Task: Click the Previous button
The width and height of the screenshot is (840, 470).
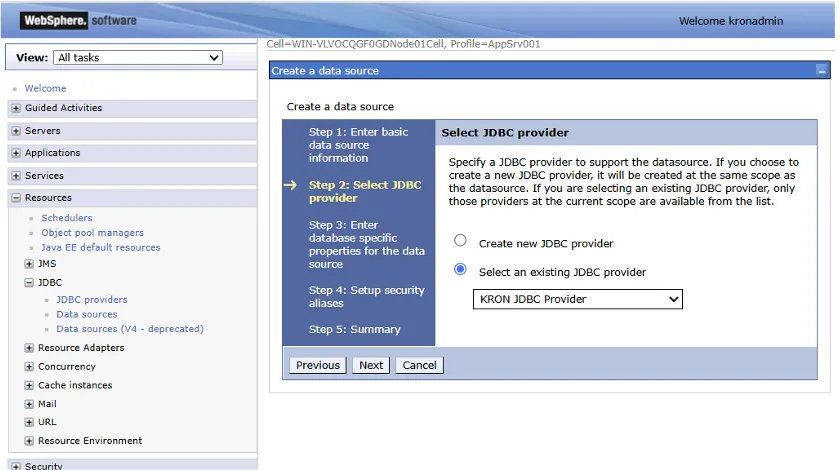Action: 318,365
